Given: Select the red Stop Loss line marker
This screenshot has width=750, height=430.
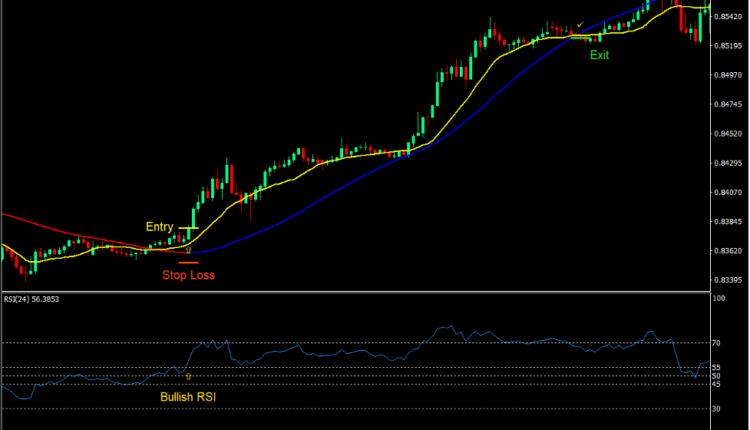Looking at the screenshot, I should 189,262.
